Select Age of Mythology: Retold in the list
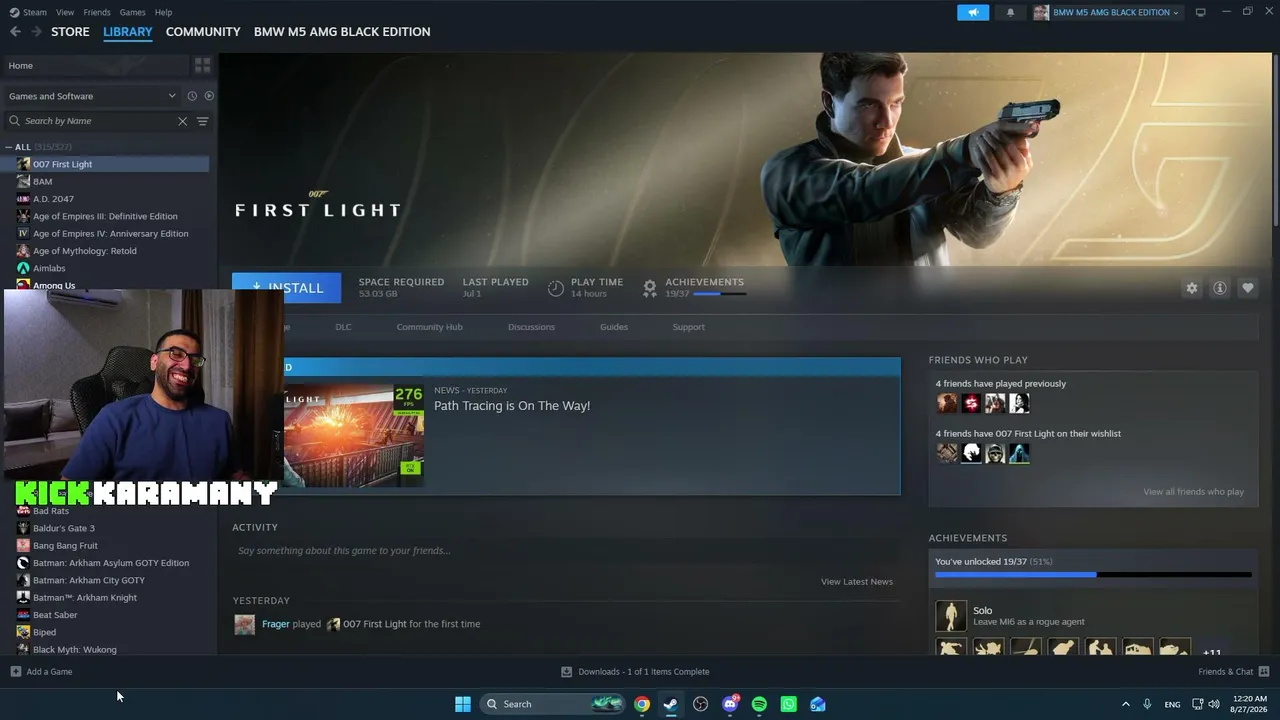1280x720 pixels. click(85, 251)
